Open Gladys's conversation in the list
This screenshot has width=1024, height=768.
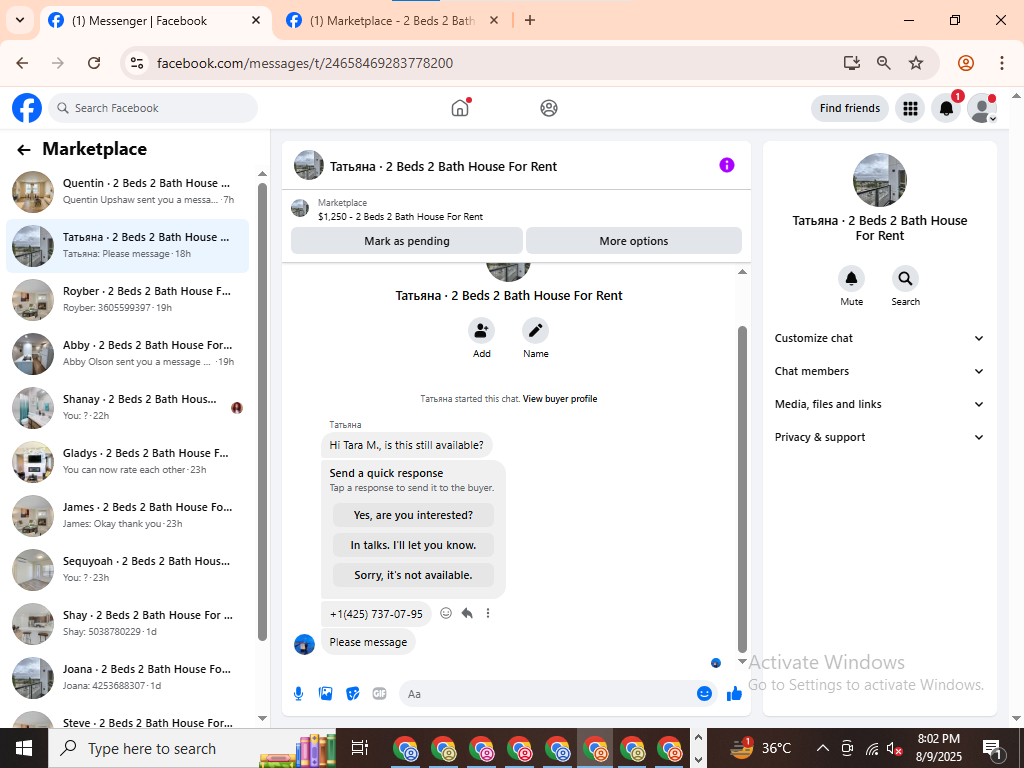click(x=127, y=462)
